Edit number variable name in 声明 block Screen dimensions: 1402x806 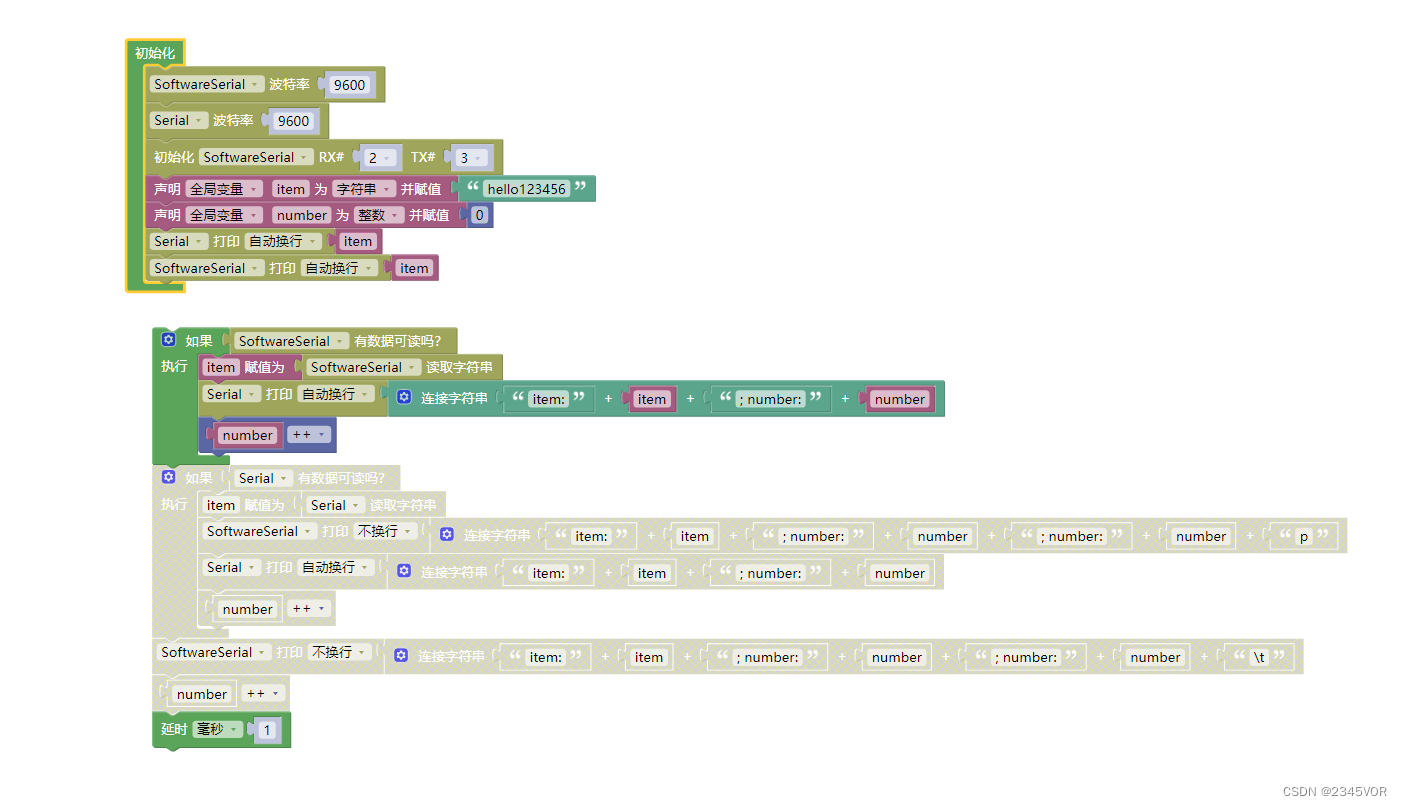(301, 215)
